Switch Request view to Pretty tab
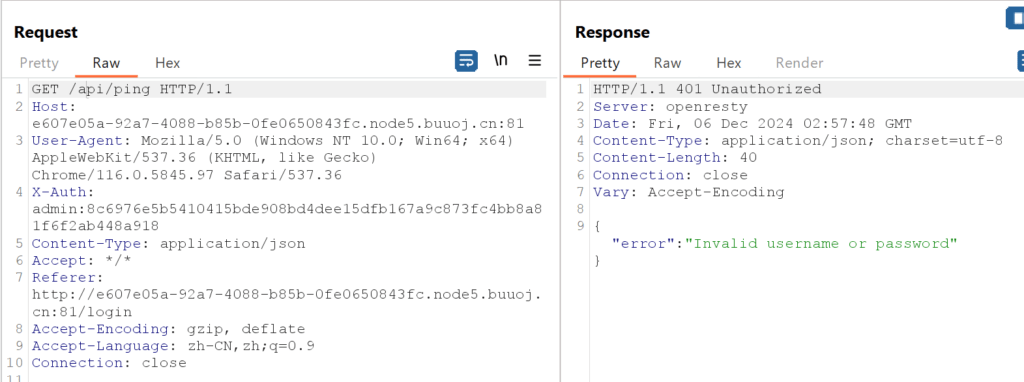Screen dimensions: 1024x382 pyautogui.click(x=39, y=63)
